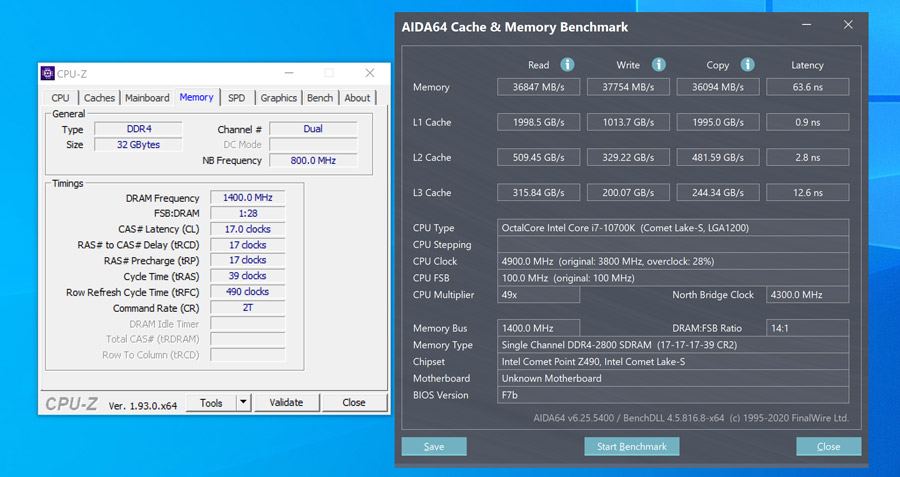
Task: Click Start Benchmark in AIDA64
Action: (x=632, y=447)
